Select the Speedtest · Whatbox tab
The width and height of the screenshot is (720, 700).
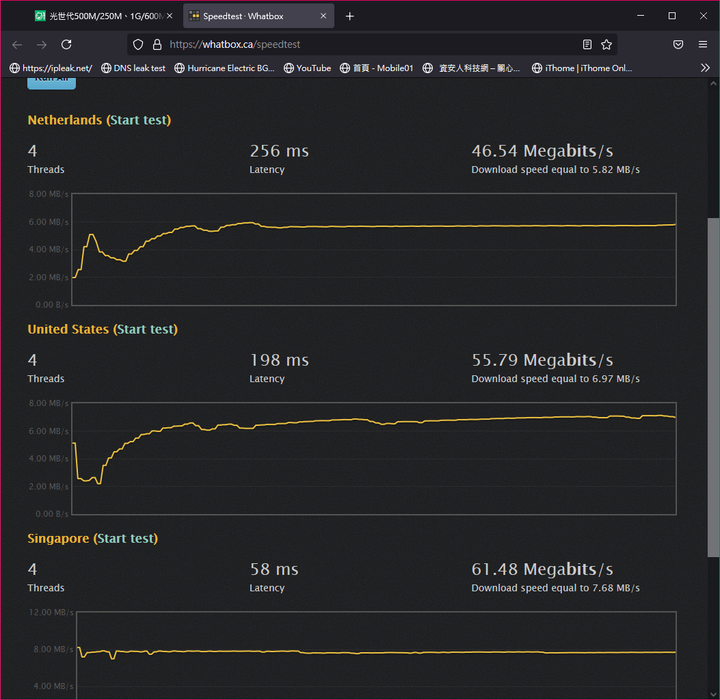[x=250, y=16]
